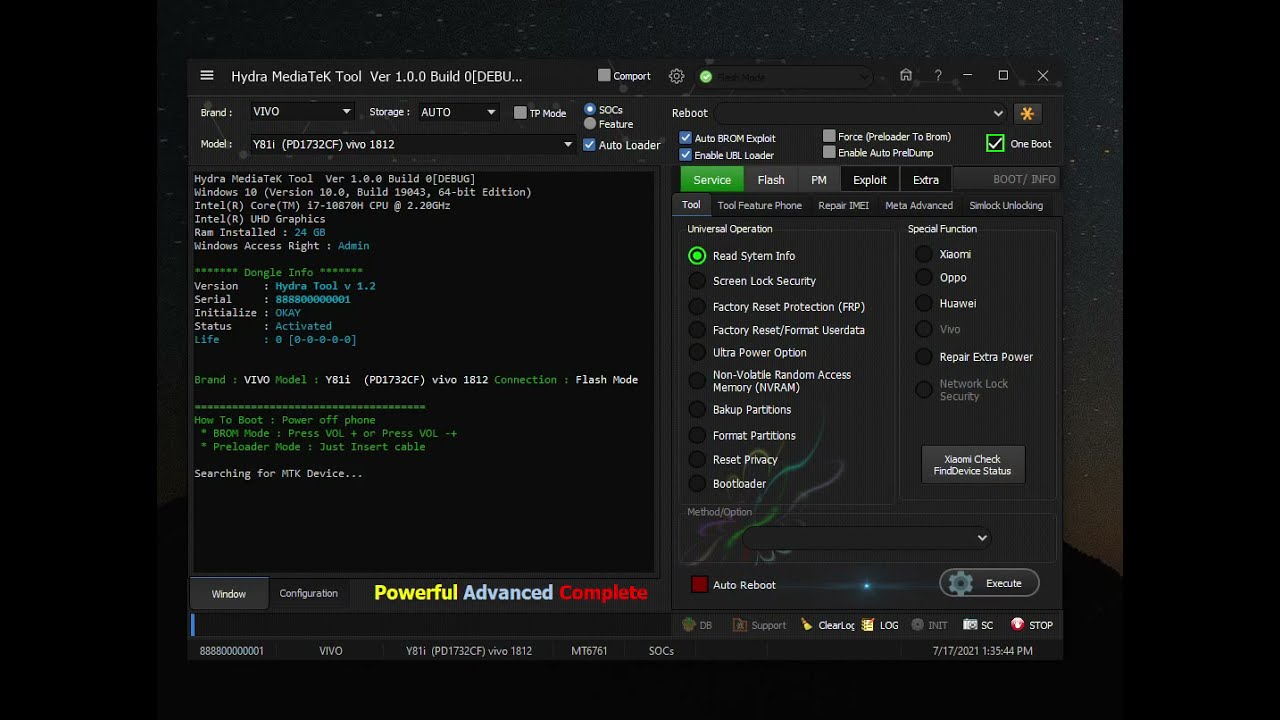Expand the Model dropdown Y81i
1280x720 pixels.
pos(412,144)
